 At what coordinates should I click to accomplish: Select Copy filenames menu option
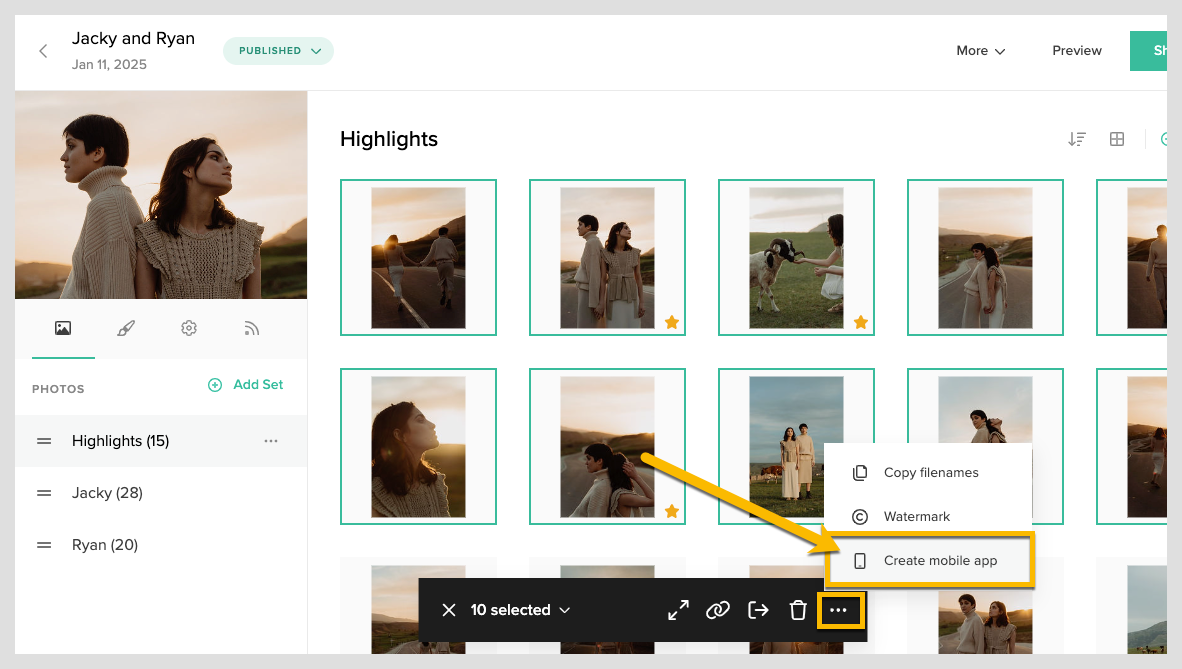click(x=930, y=473)
